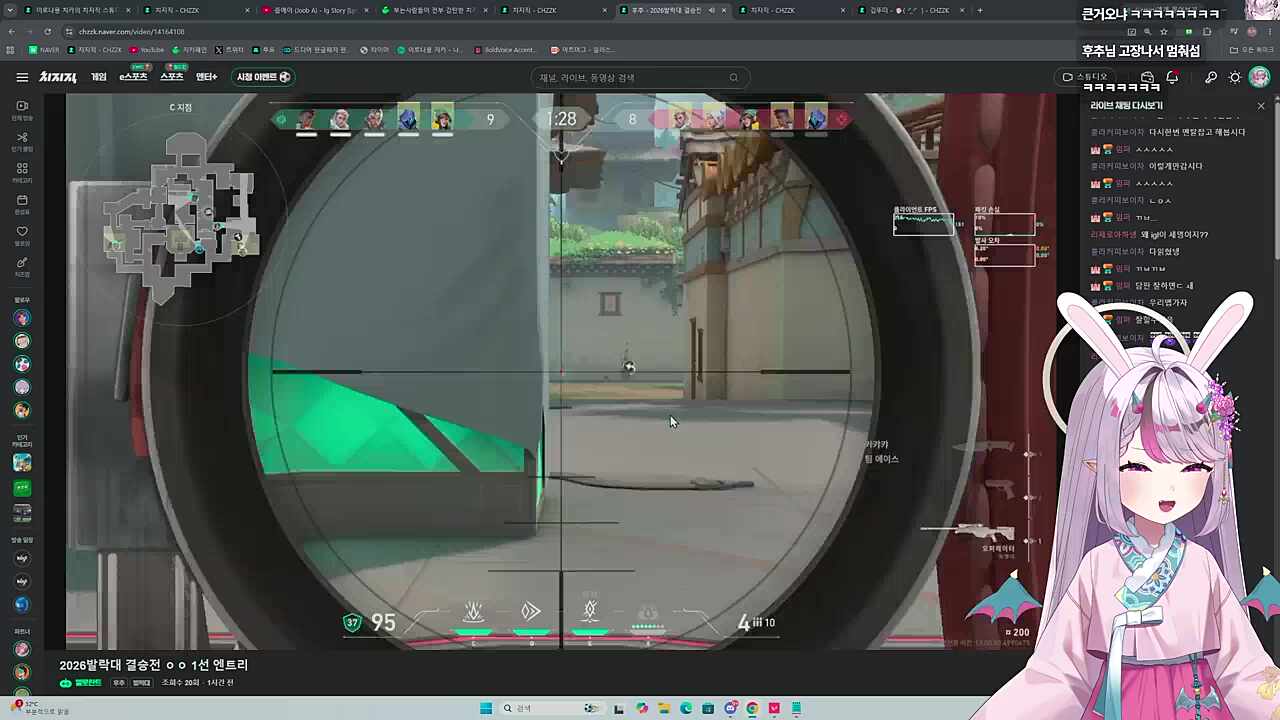Open the first followed channel avatar
Screen dimensions: 1280x720
click(x=22, y=318)
